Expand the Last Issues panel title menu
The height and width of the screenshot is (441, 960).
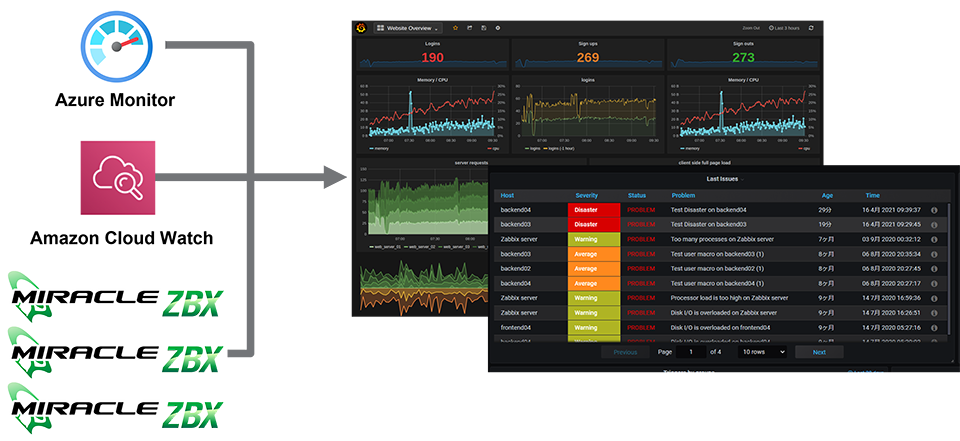(x=724, y=178)
